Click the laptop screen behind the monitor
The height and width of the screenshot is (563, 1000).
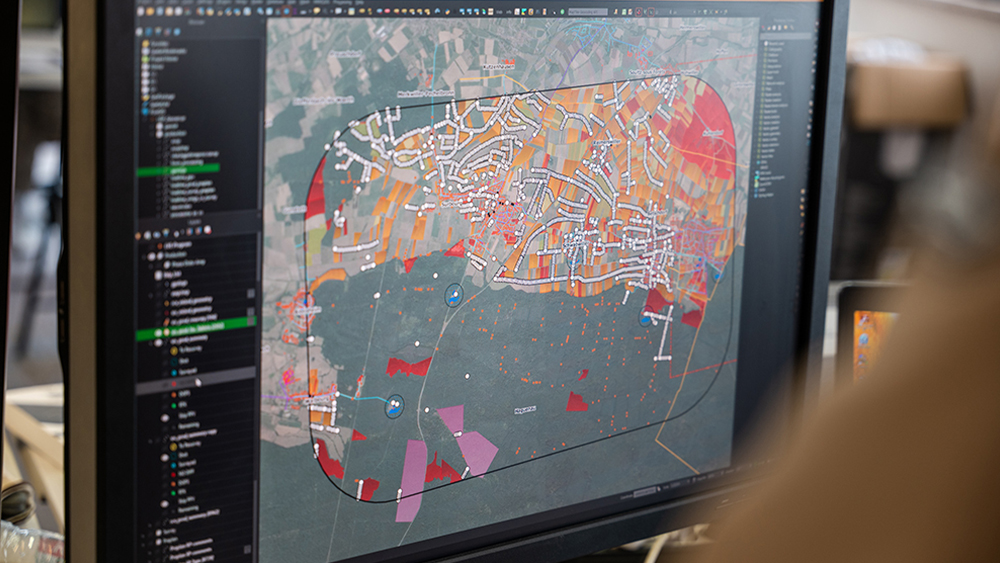tap(869, 341)
